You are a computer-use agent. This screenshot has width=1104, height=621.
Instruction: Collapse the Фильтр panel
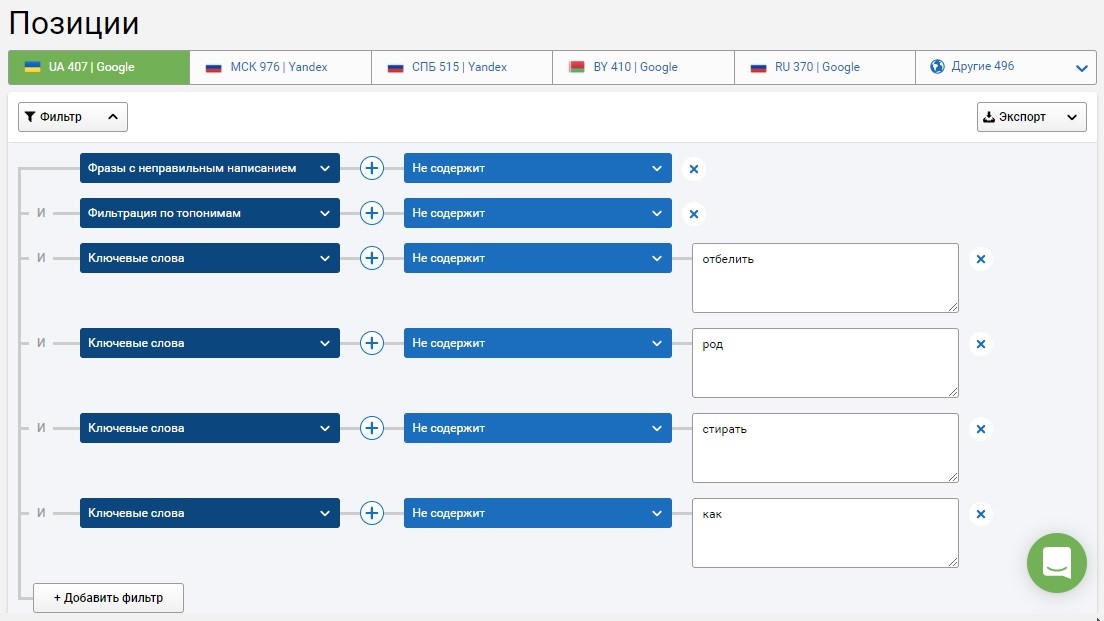click(x=73, y=117)
